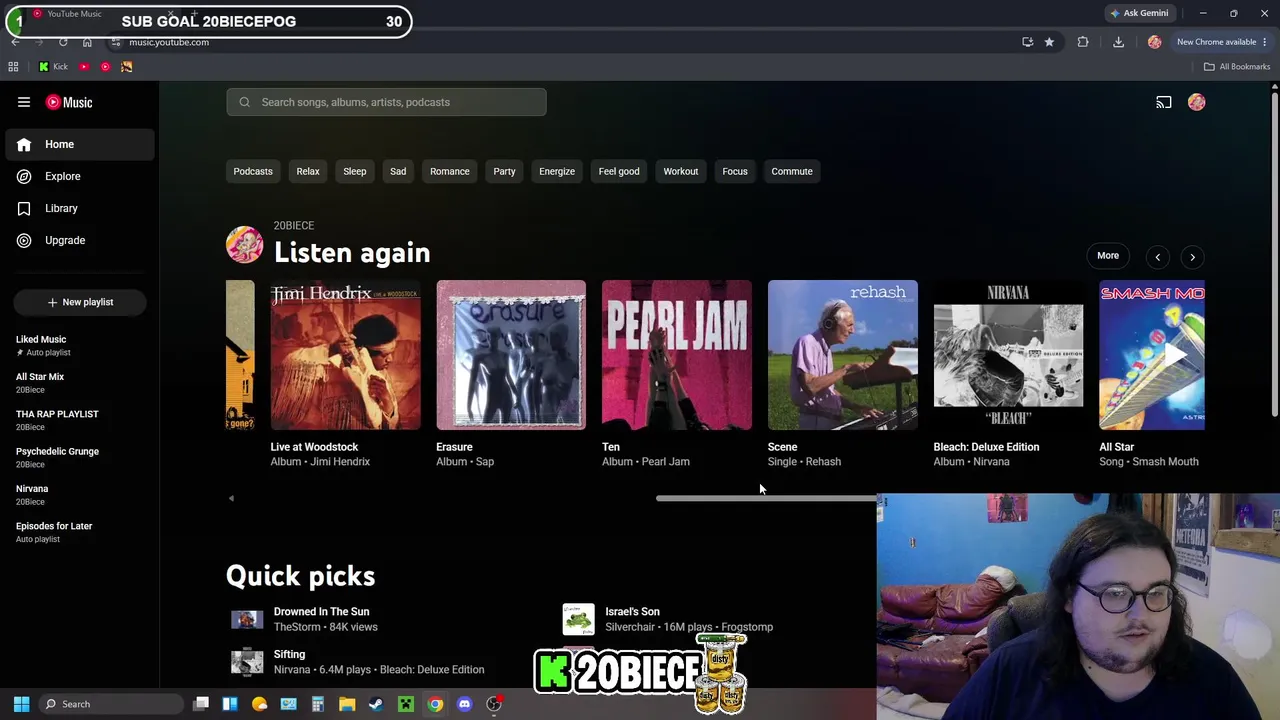Open the Chrome extensions puzzle icon

1083,42
